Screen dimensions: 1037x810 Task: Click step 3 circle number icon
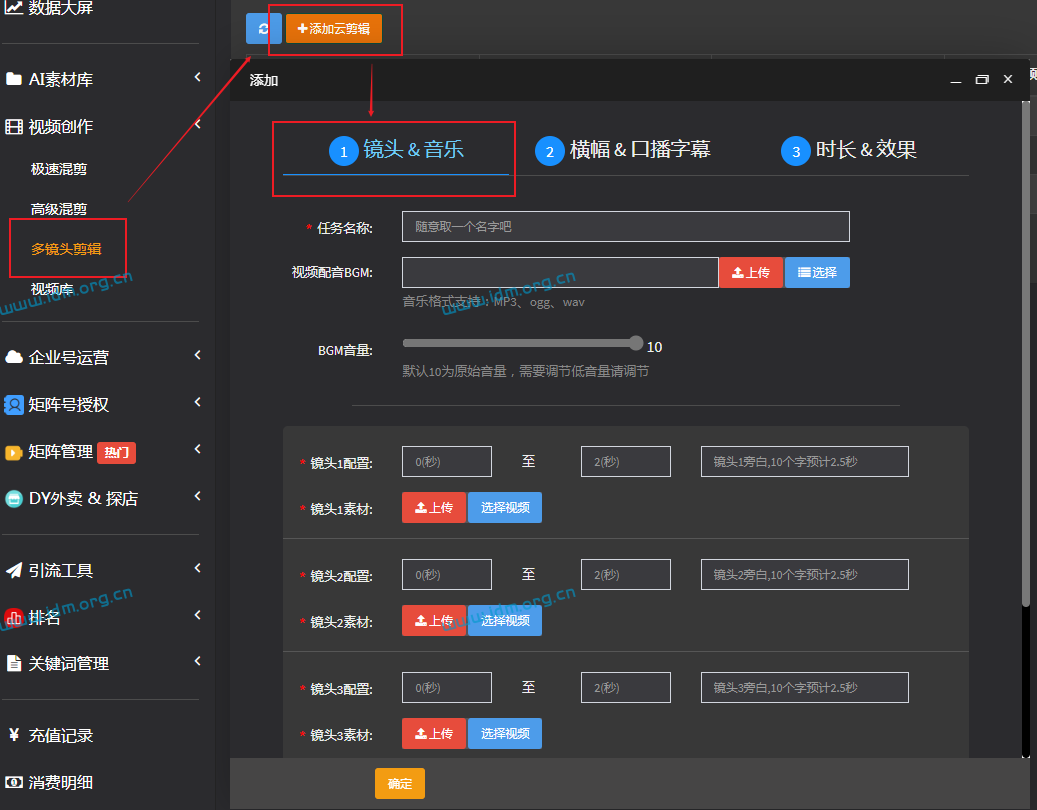796,151
